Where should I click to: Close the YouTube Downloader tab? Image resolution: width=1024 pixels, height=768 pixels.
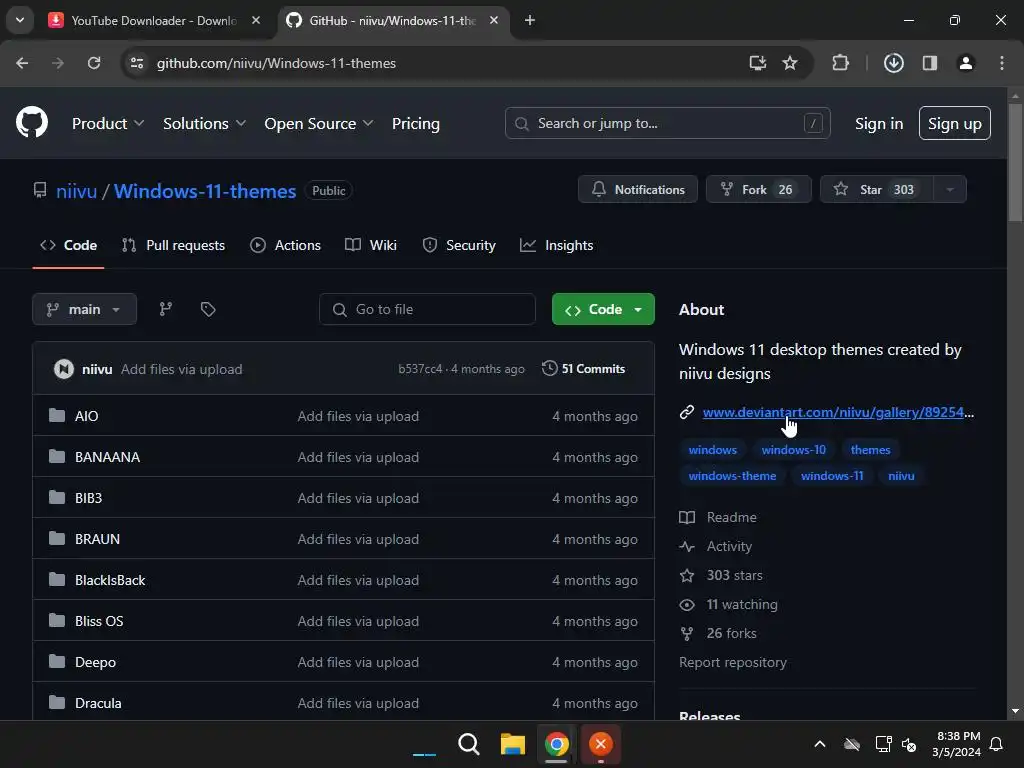pyautogui.click(x=256, y=20)
